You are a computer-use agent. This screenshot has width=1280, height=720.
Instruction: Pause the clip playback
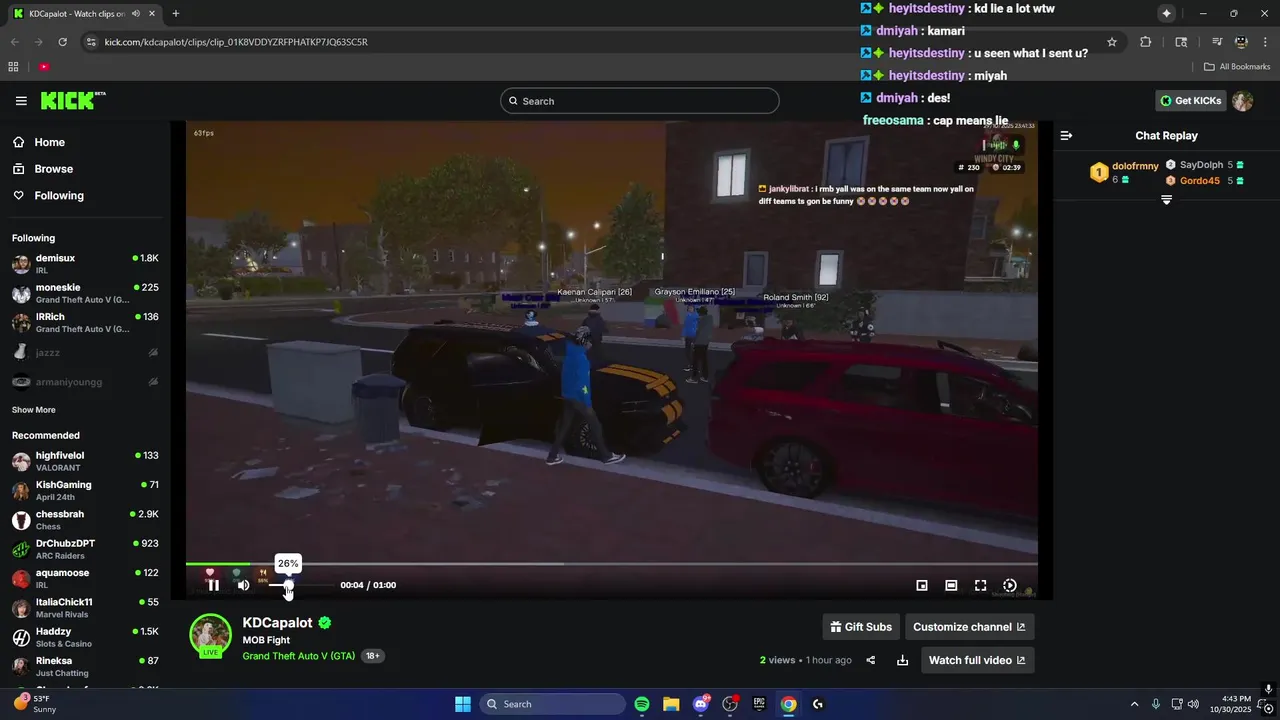coord(213,585)
